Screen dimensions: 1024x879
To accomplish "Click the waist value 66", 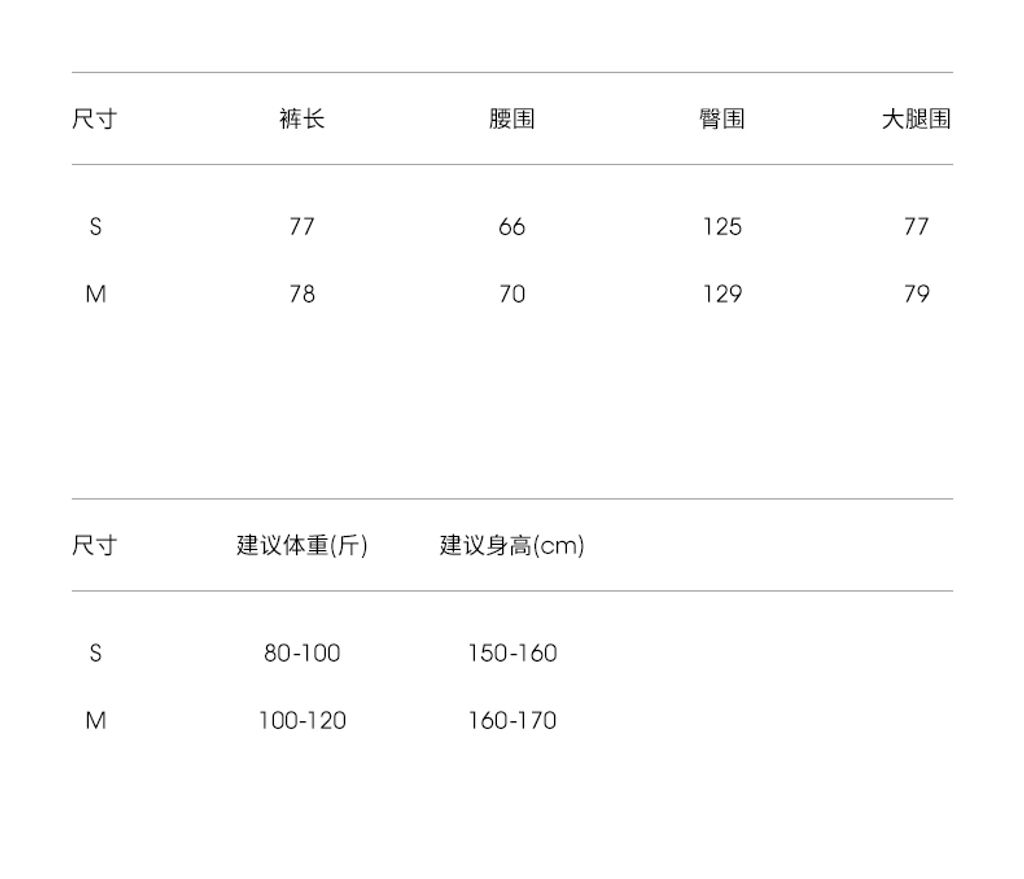I will (x=512, y=227).
